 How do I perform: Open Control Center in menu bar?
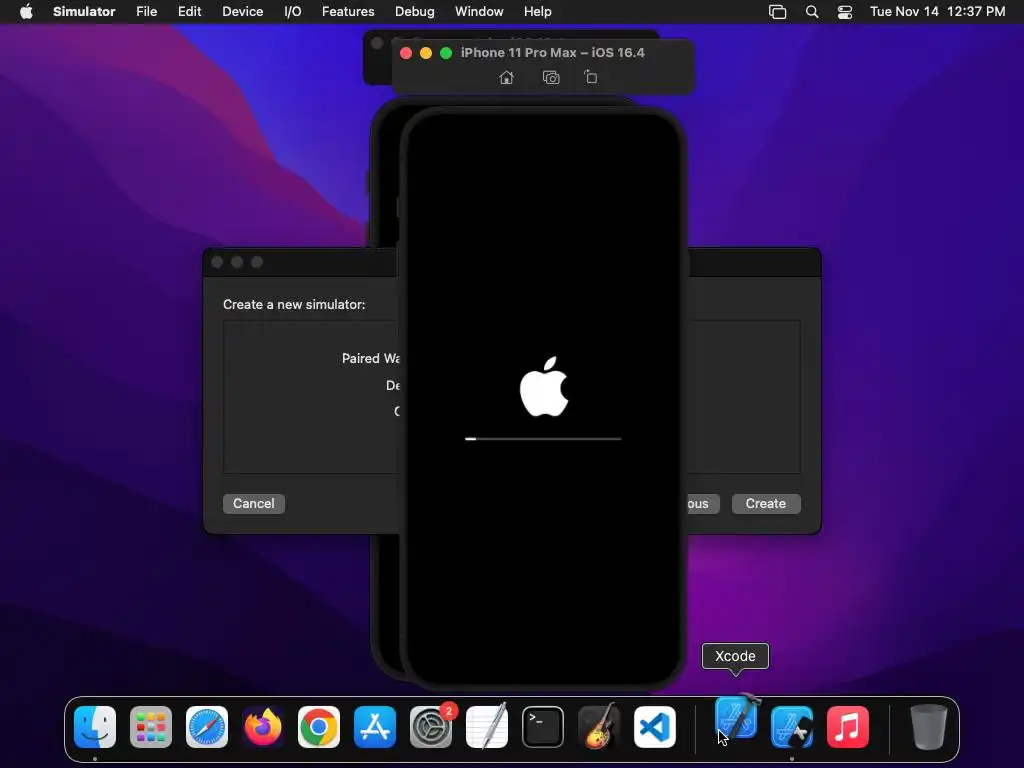pos(844,12)
